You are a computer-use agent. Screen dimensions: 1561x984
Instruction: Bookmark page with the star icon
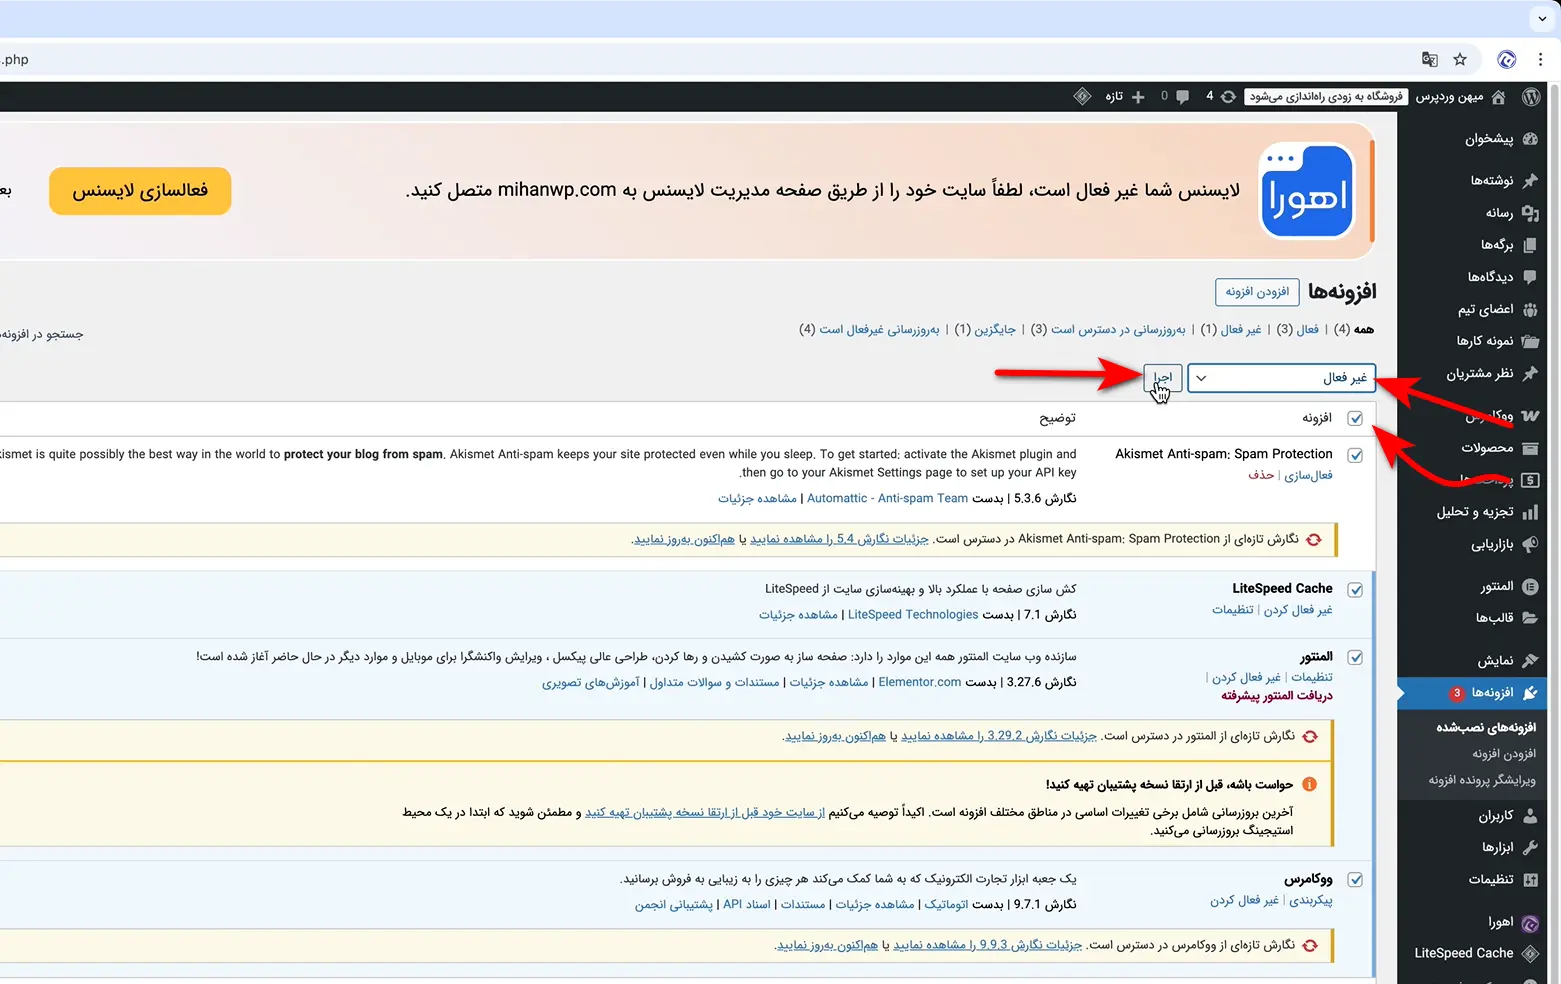pos(1460,60)
